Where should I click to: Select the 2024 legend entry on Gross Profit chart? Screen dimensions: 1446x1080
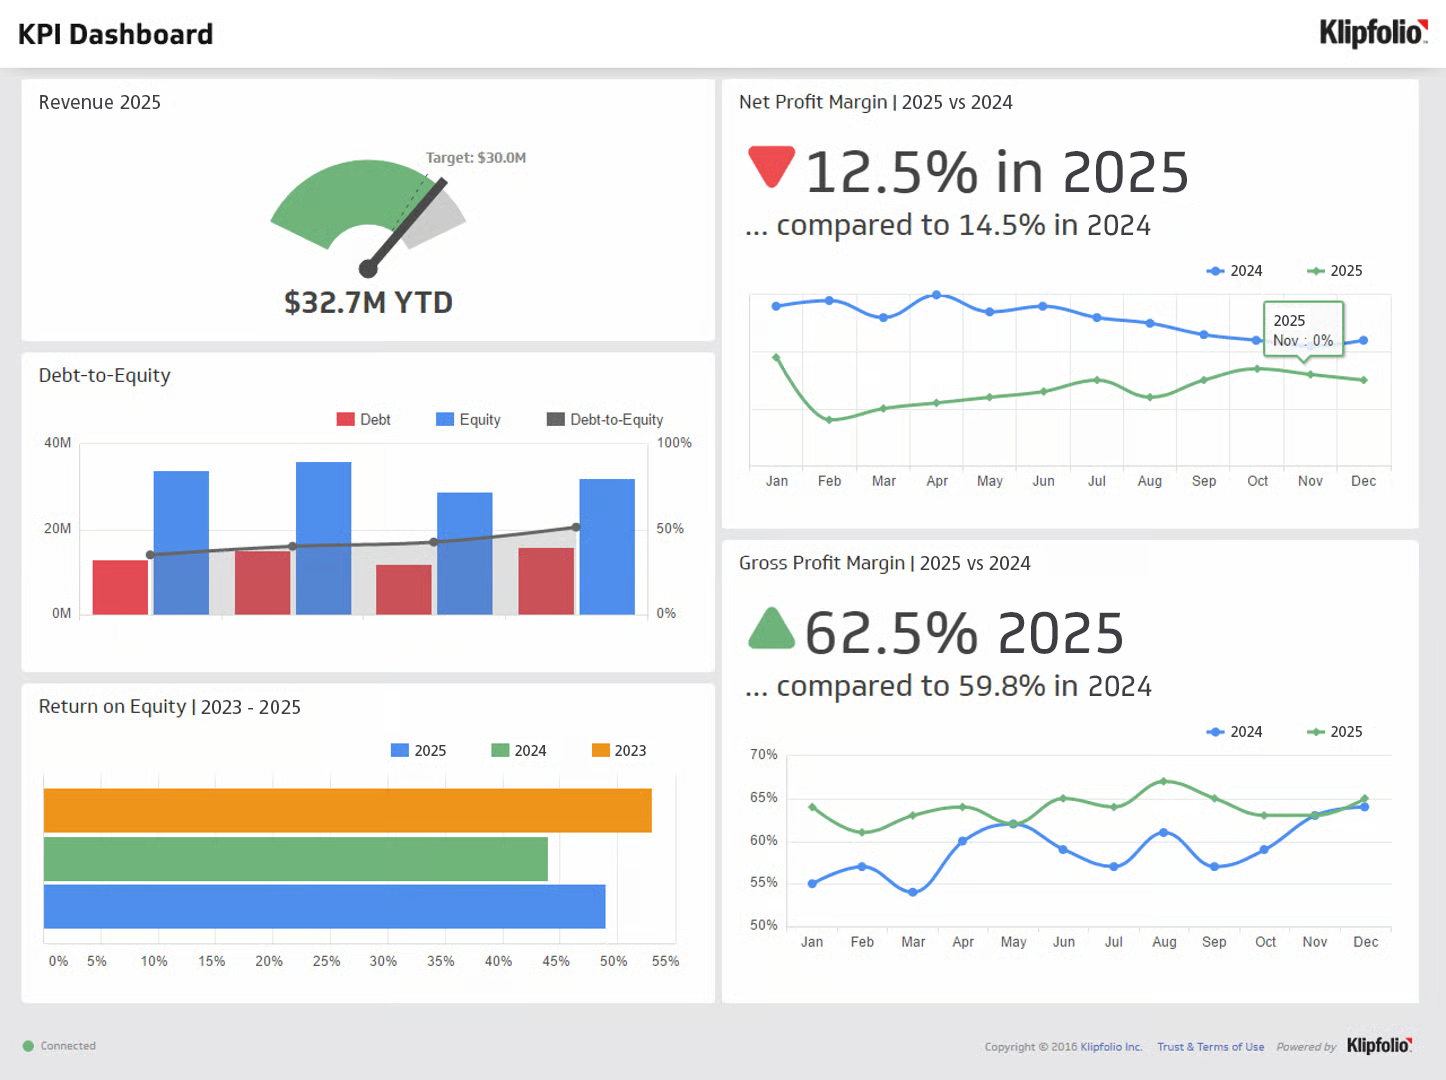pos(1235,731)
